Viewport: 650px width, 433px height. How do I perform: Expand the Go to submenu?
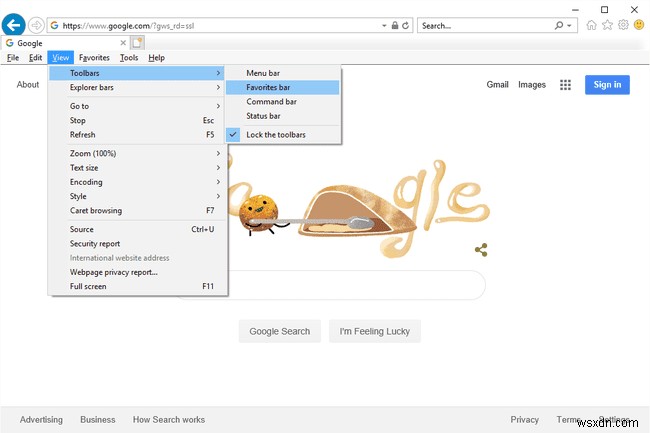click(138, 106)
